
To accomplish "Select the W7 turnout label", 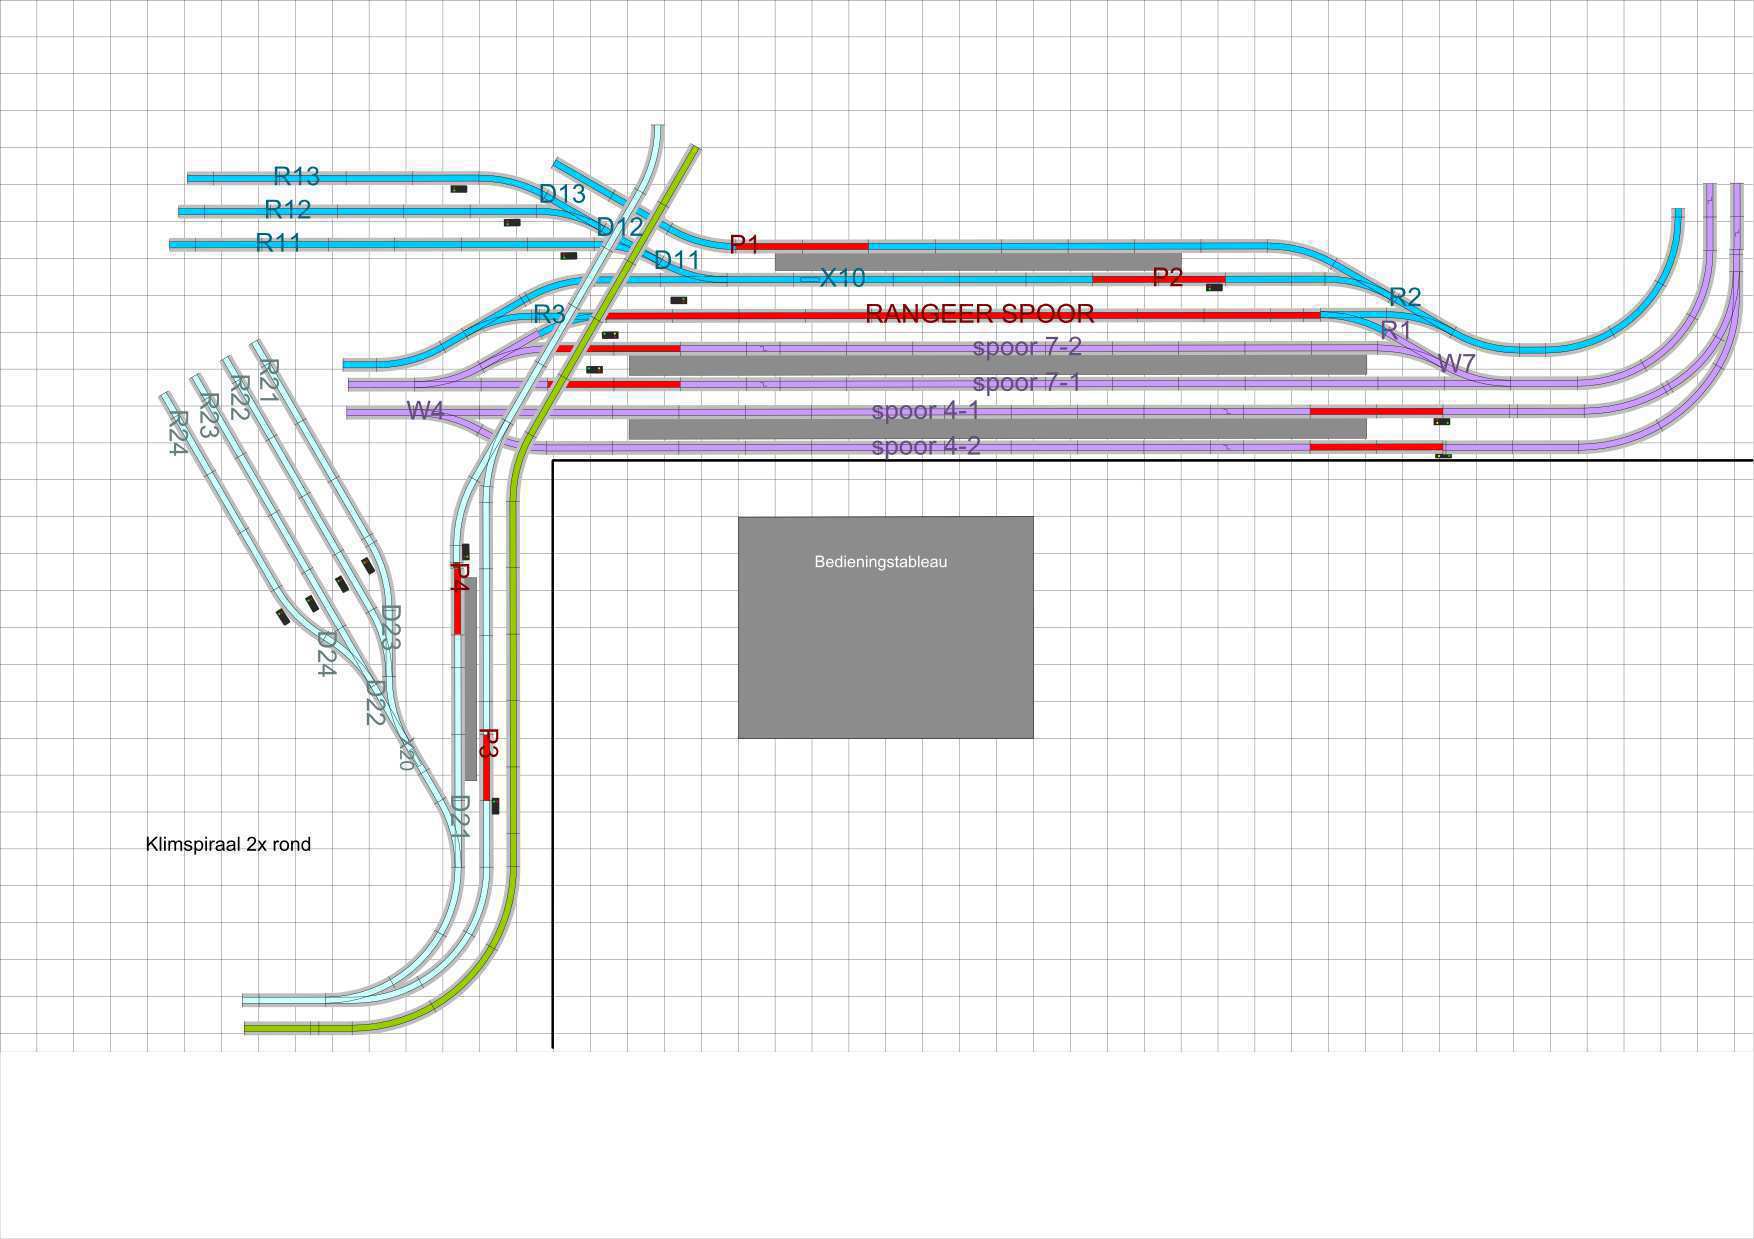I will click(1456, 364).
